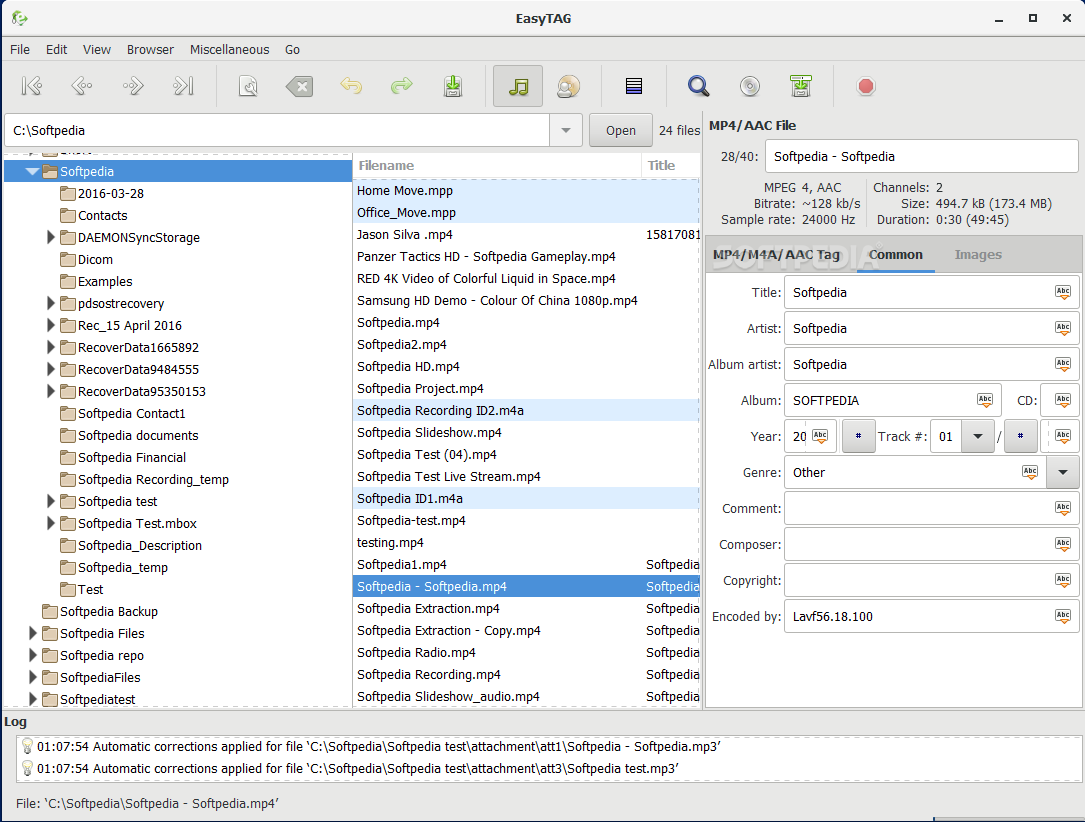1085x822 pixels.
Task: Open the Browser menu
Action: click(x=150, y=49)
